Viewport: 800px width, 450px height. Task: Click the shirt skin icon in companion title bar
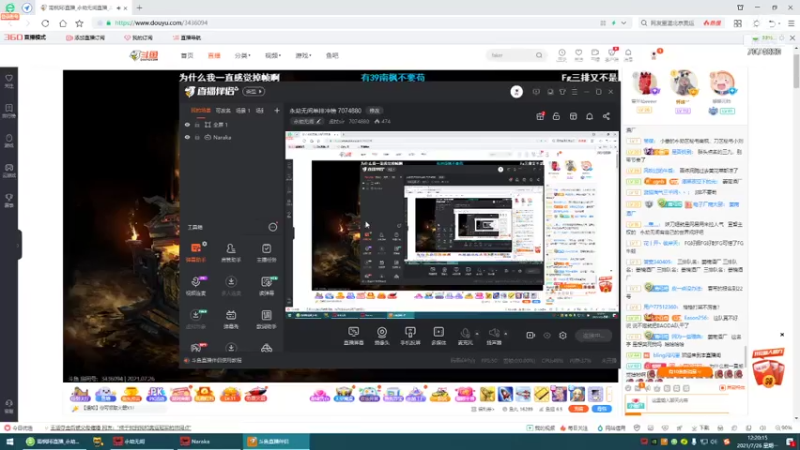tap(562, 92)
